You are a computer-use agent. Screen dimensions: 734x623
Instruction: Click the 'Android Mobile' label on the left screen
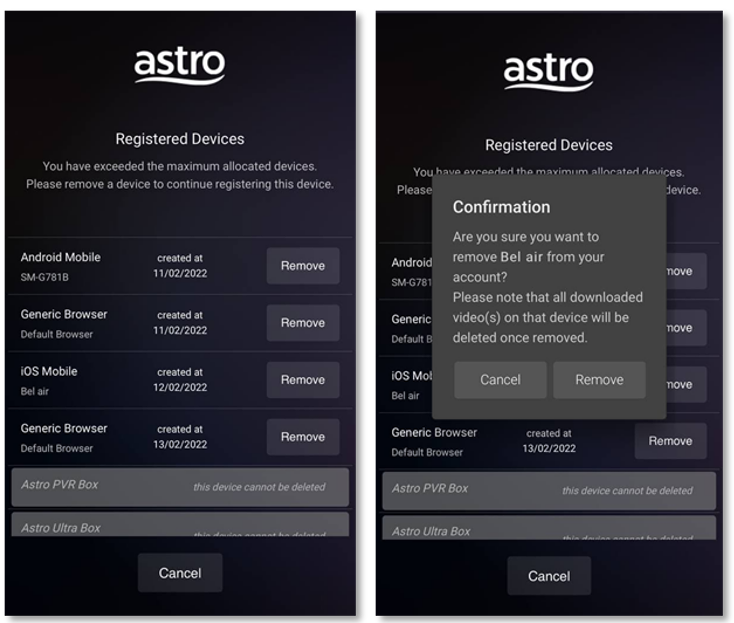[60, 257]
